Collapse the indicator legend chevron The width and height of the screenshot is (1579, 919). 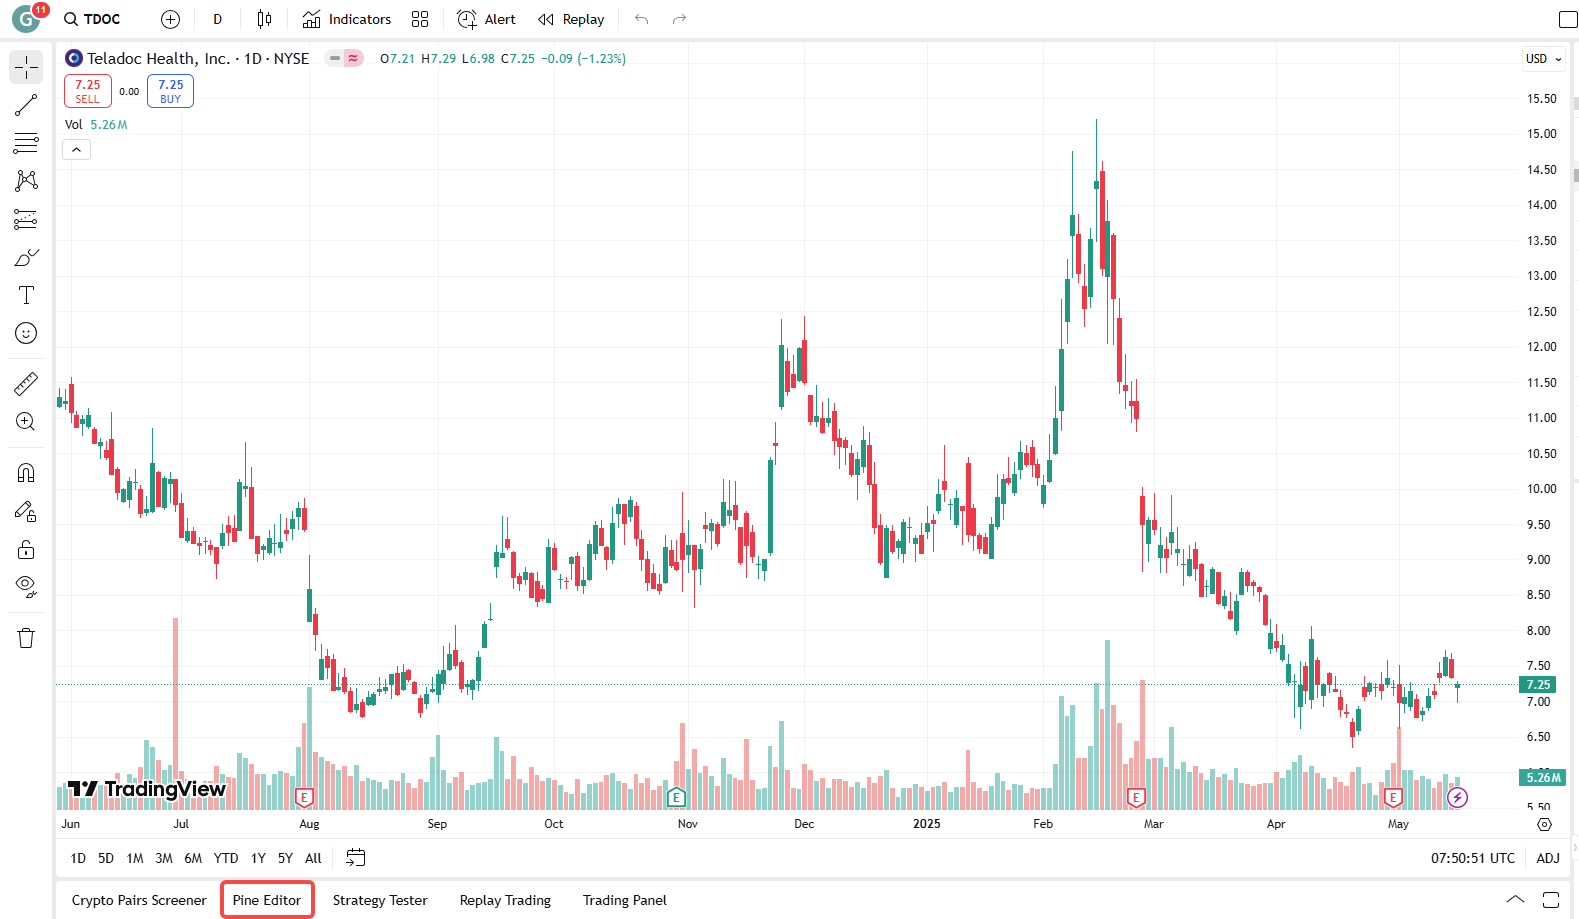click(x=77, y=150)
